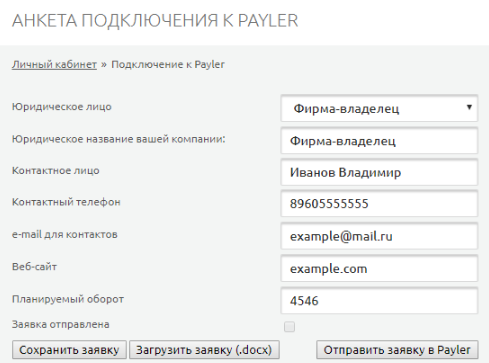Image resolution: width=489 pixels, height=363 pixels.
Task: Click the Планируемый оборот label
Action: pyautogui.click(x=68, y=299)
